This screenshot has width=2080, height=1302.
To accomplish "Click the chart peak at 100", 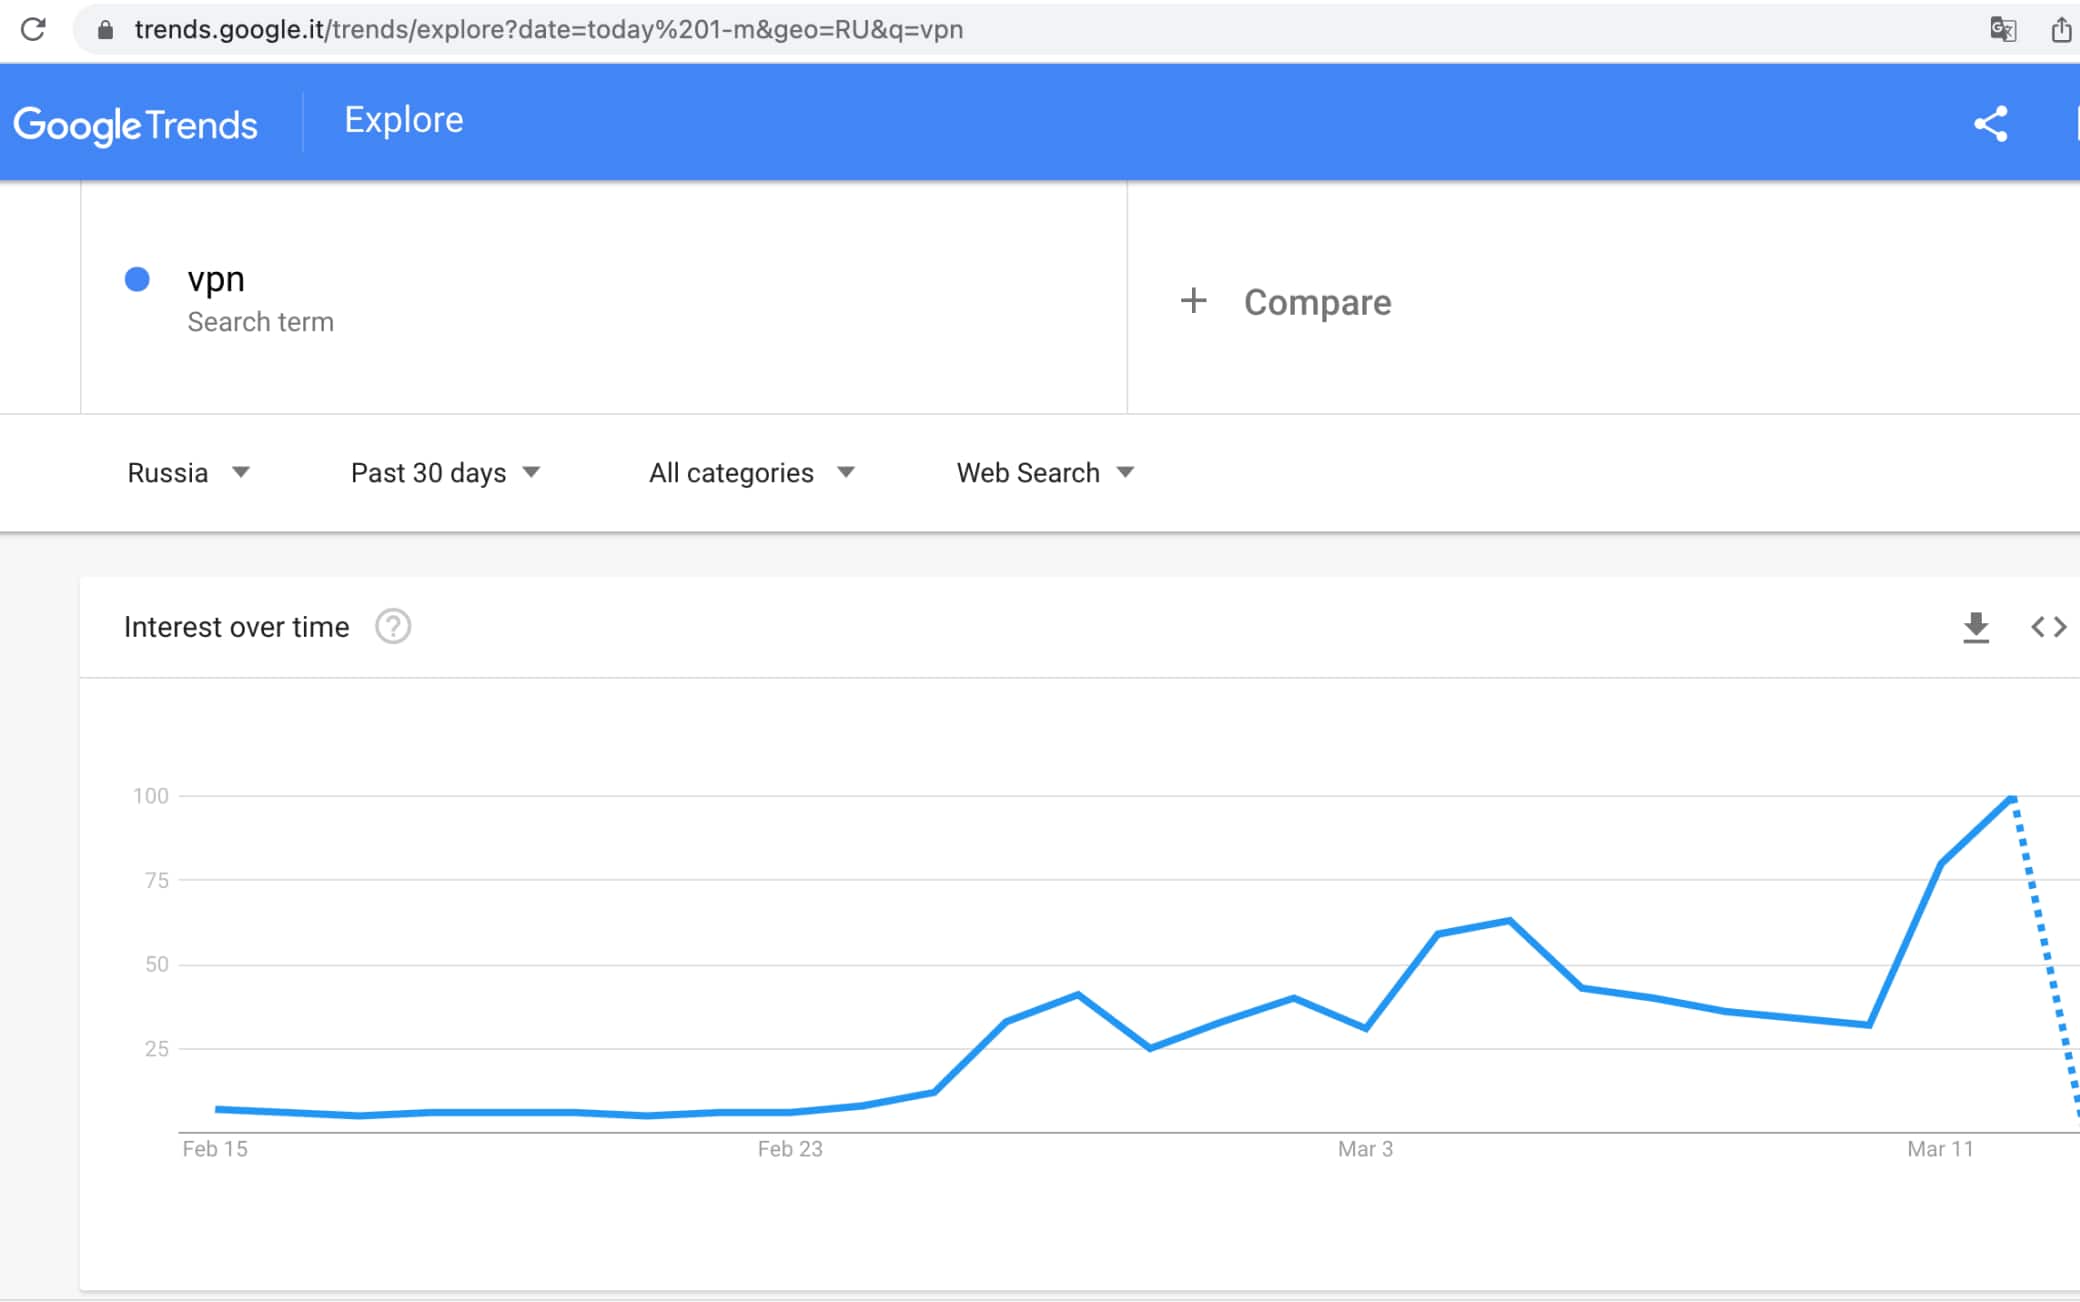I will (2012, 797).
